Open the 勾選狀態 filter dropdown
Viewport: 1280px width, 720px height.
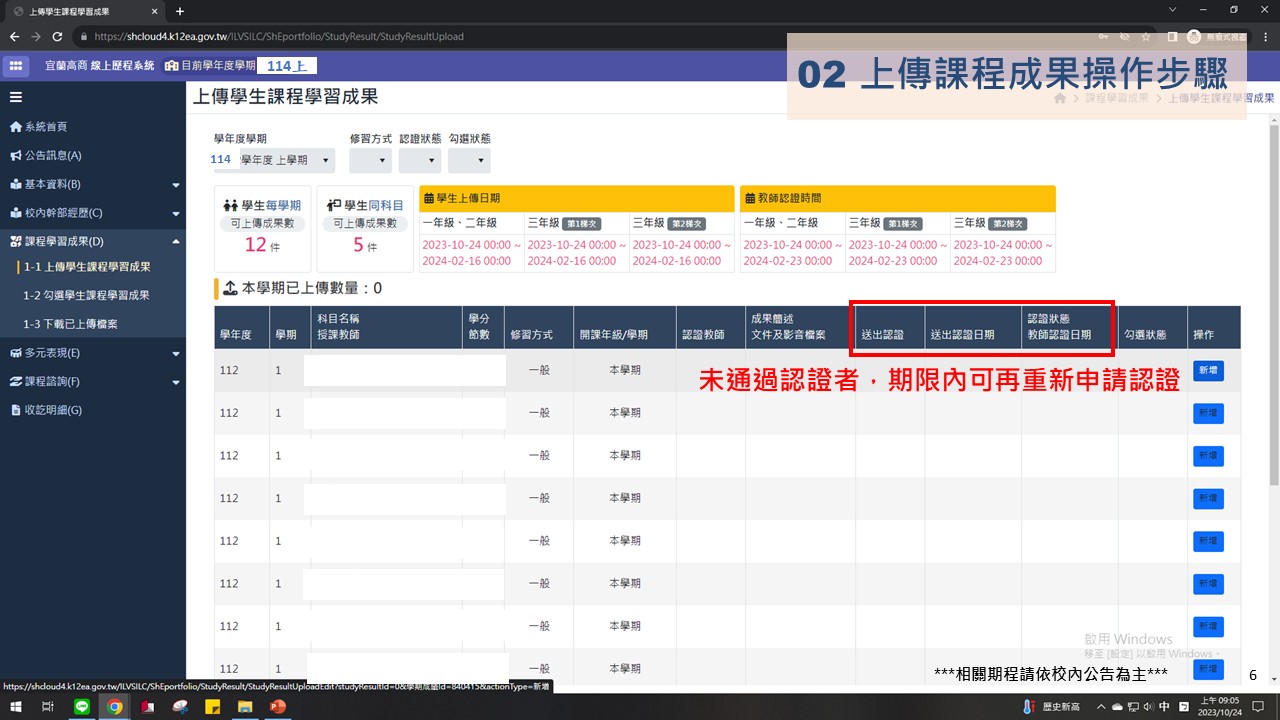point(469,160)
